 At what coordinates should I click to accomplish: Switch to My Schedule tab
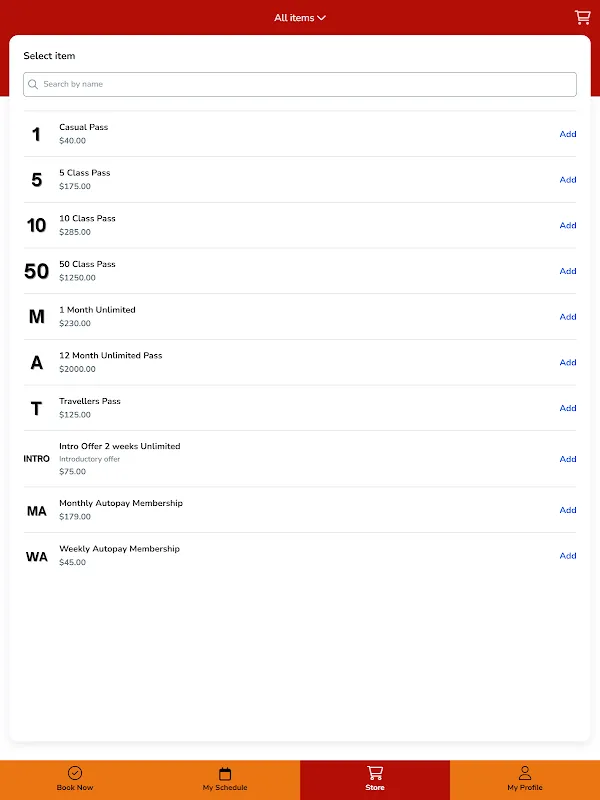point(225,779)
